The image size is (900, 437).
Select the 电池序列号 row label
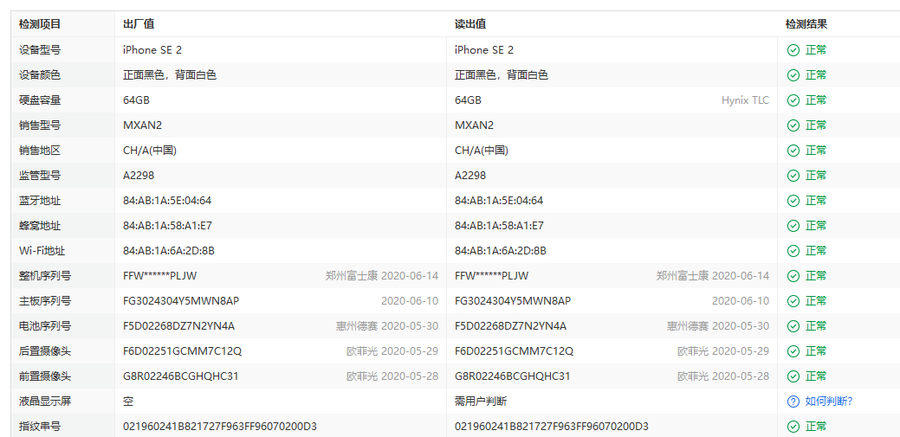[x=45, y=326]
